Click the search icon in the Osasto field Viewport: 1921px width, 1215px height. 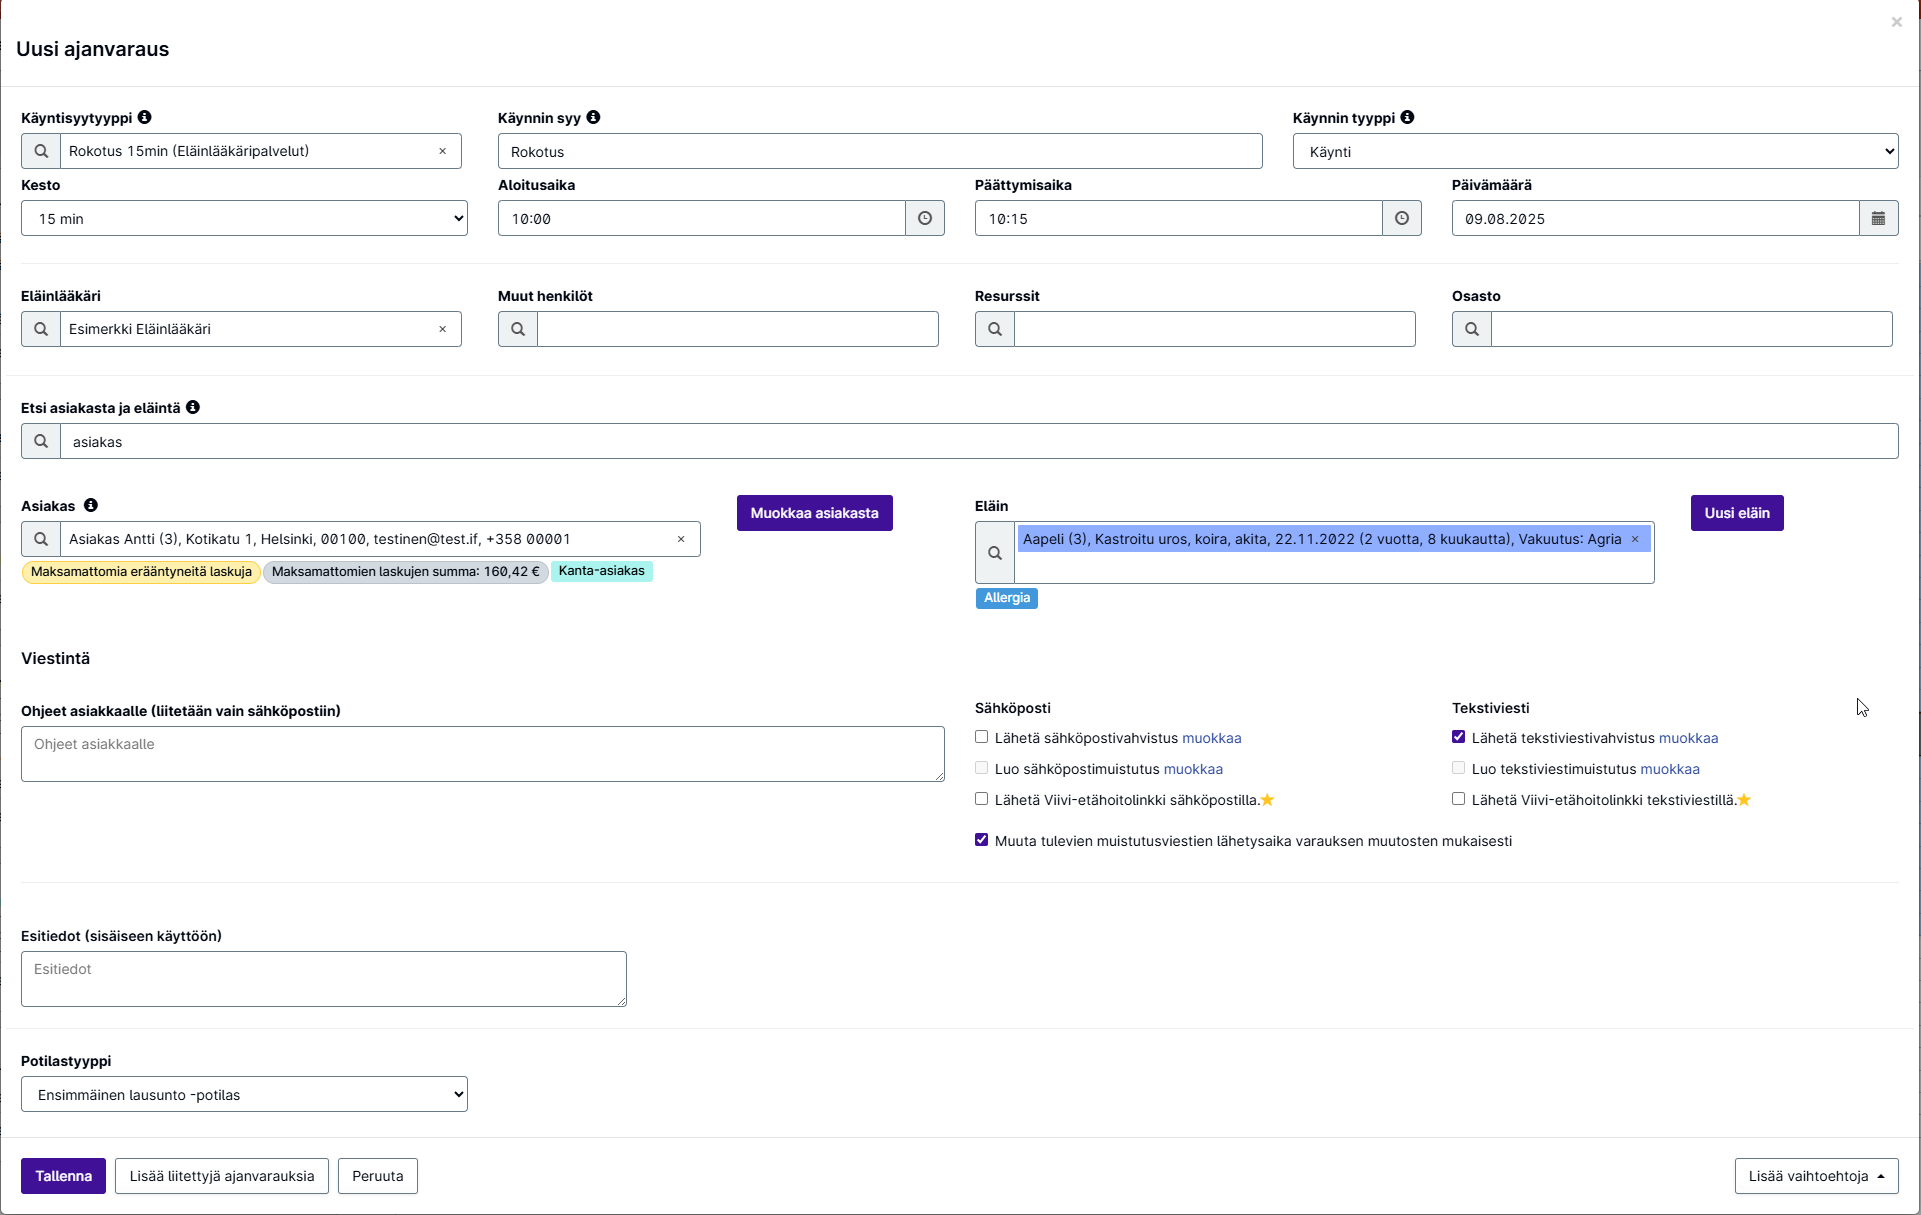[x=1472, y=329]
